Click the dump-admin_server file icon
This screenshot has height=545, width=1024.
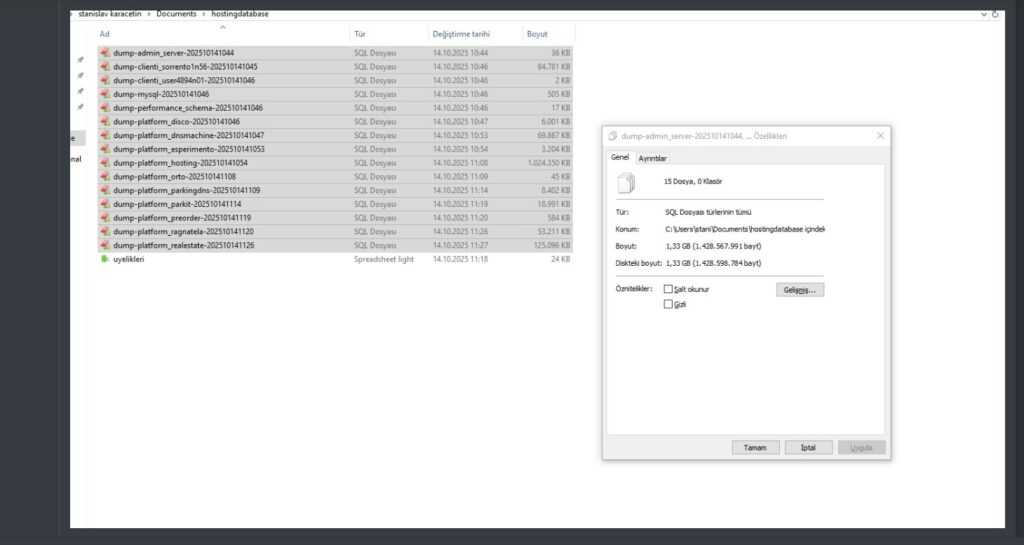pyautogui.click(x=104, y=52)
